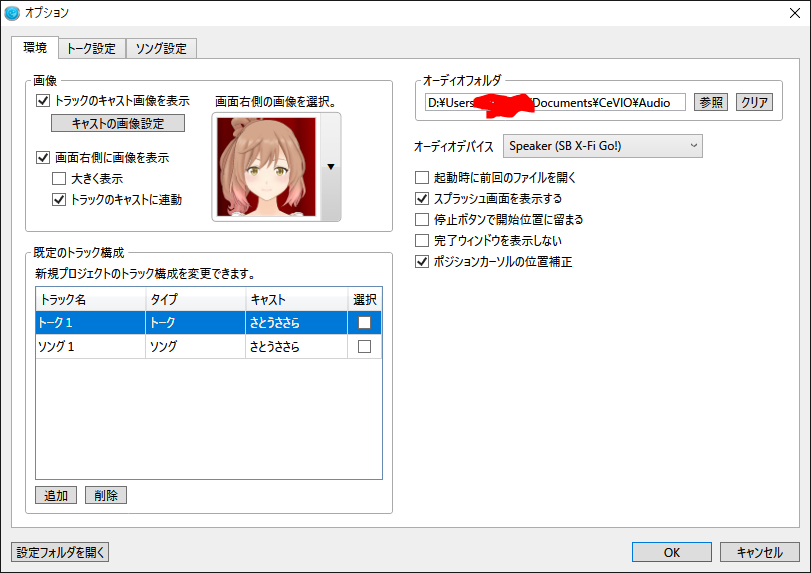Screen dimensions: 811x573
Task: Enable 起動時に前回のファイルを開く option
Action: coord(422,178)
